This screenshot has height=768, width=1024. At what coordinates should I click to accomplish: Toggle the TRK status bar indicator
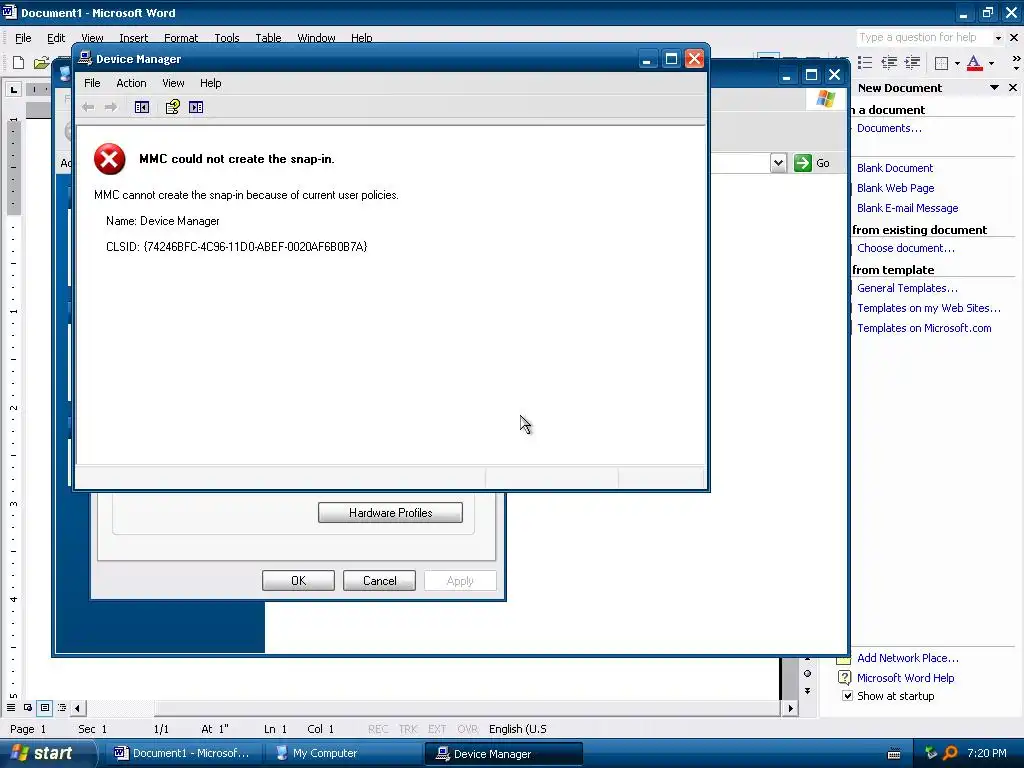pos(408,729)
